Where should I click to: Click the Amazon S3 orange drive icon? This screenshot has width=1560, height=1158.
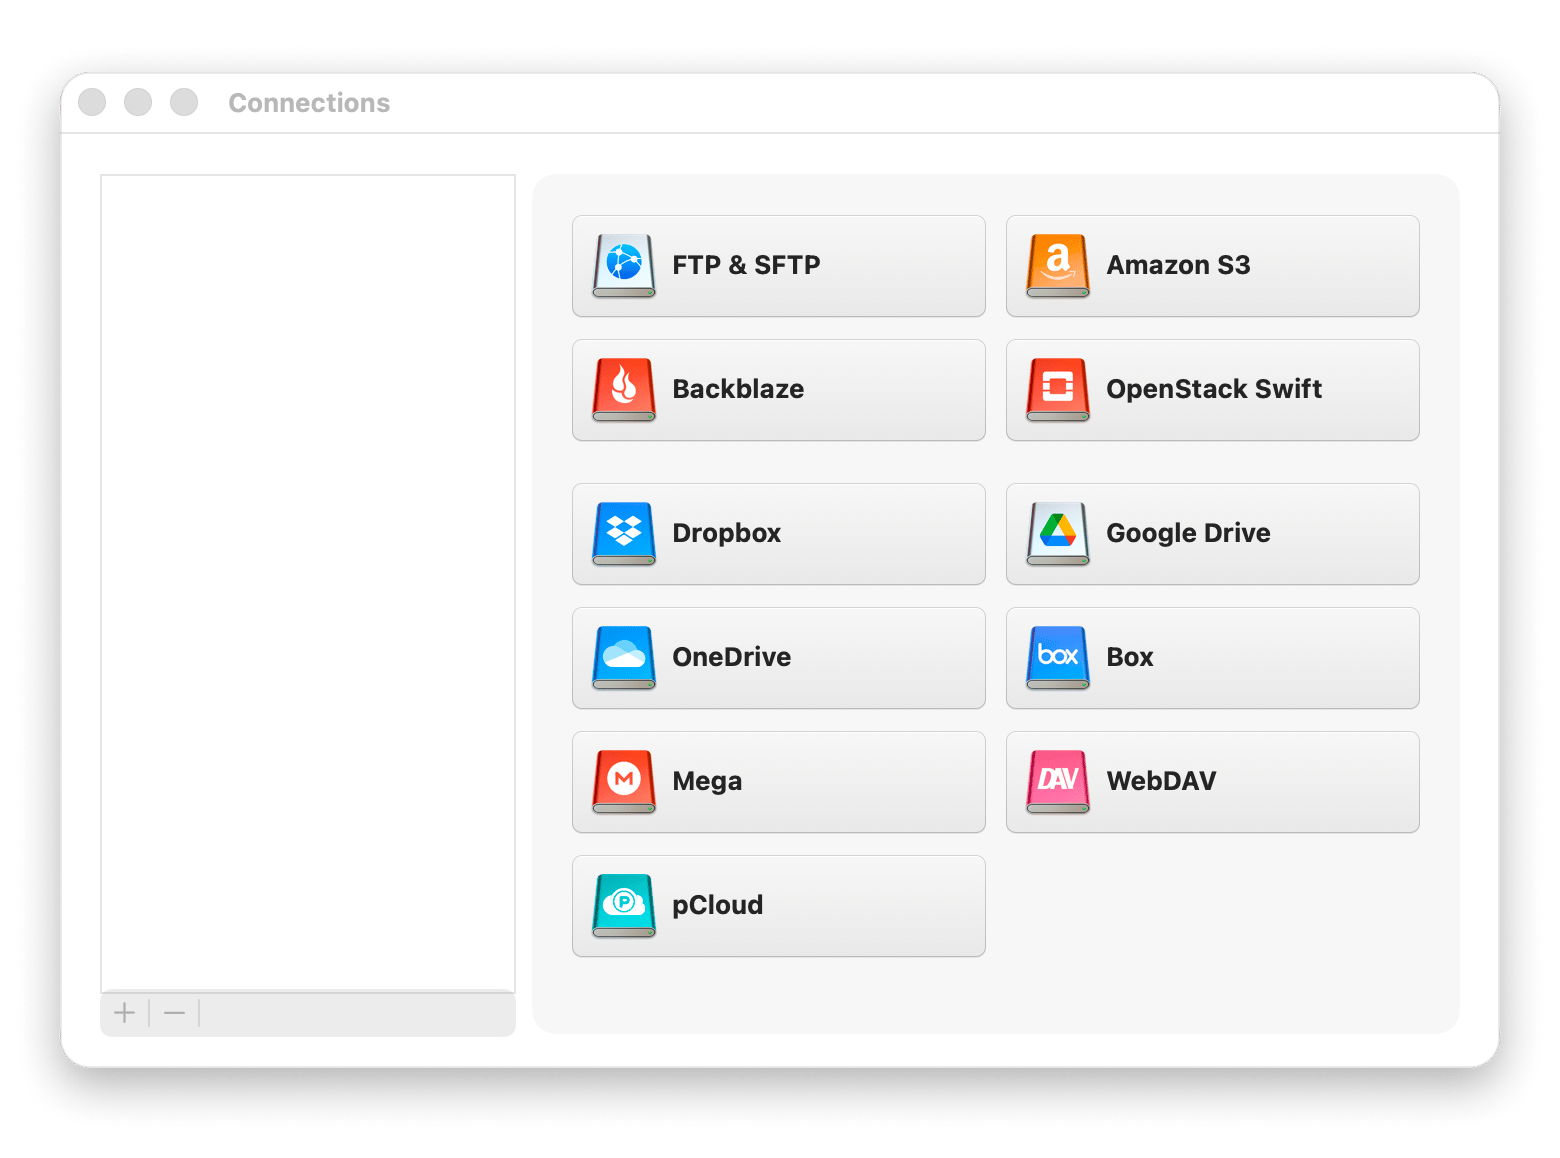(x=1058, y=266)
